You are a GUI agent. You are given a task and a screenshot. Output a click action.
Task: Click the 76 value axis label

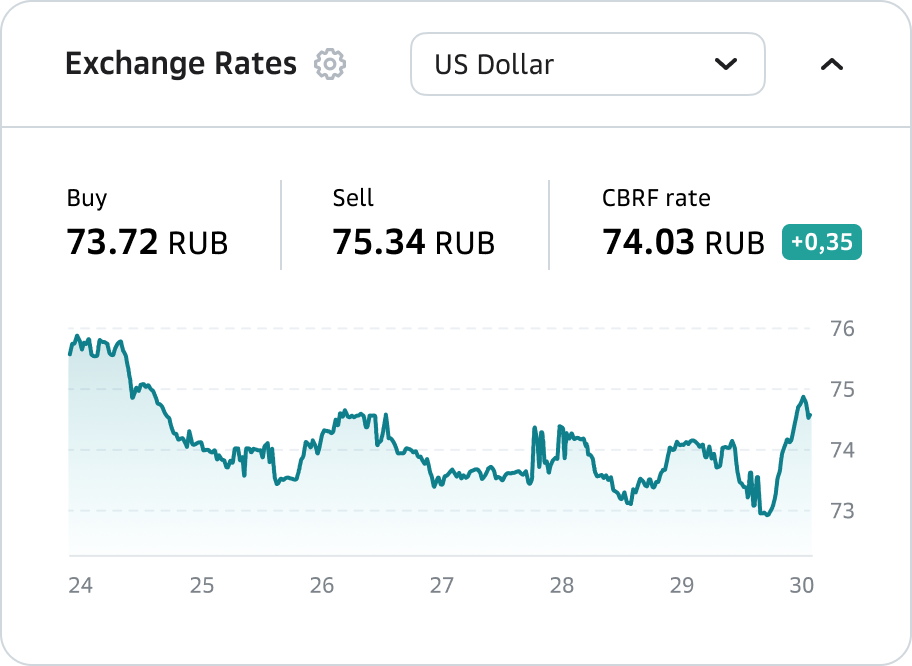coord(843,328)
